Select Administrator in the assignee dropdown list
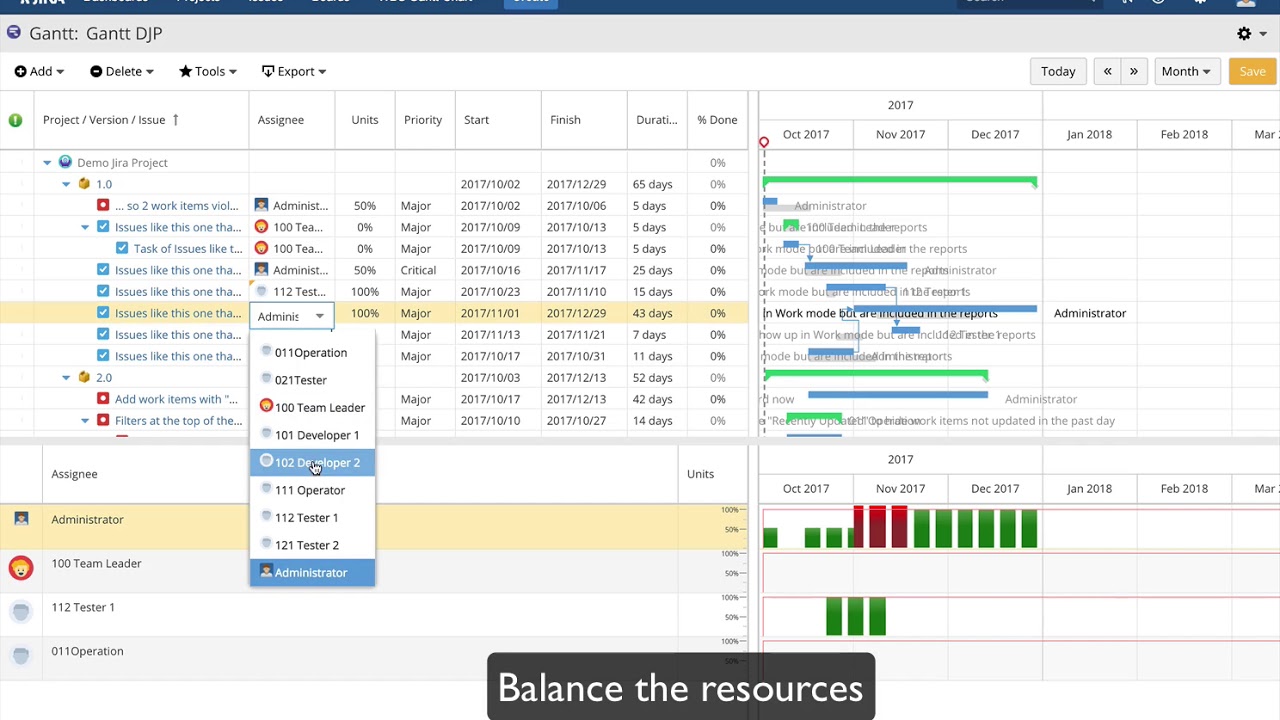1280x720 pixels. 312,572
